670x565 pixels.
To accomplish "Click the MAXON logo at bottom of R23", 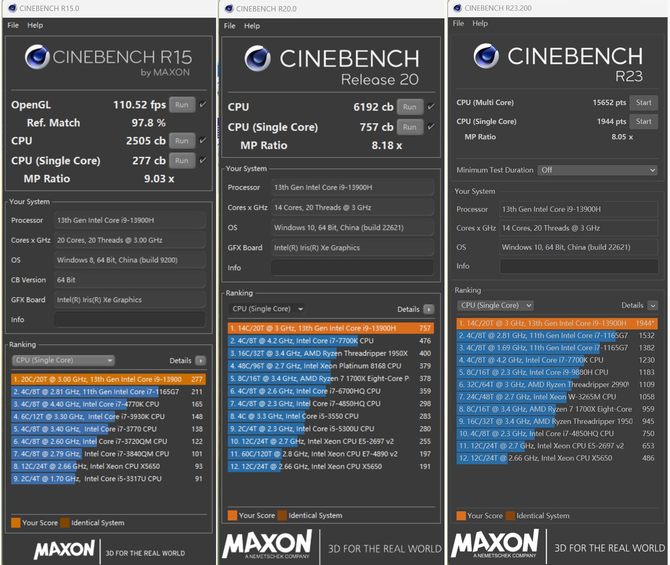I will pyautogui.click(x=496, y=544).
